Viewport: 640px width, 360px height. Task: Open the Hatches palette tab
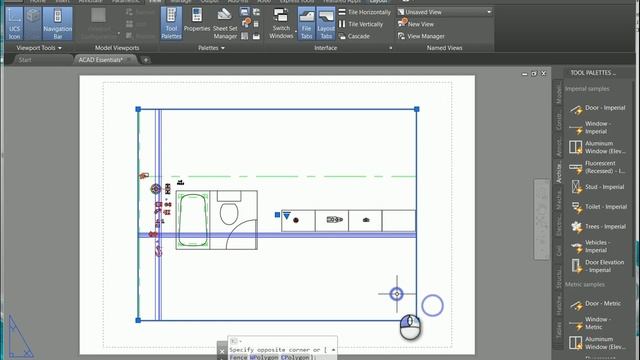[558, 305]
